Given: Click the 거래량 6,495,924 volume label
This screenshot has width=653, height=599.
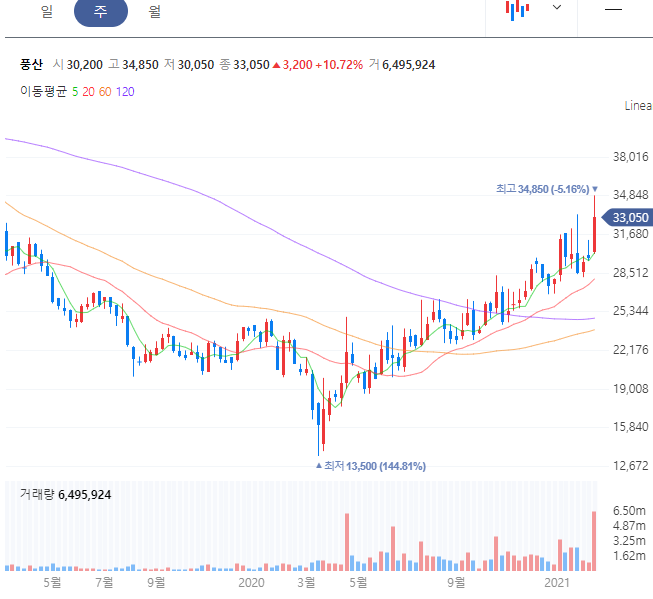Looking at the screenshot, I should pyautogui.click(x=65, y=494).
